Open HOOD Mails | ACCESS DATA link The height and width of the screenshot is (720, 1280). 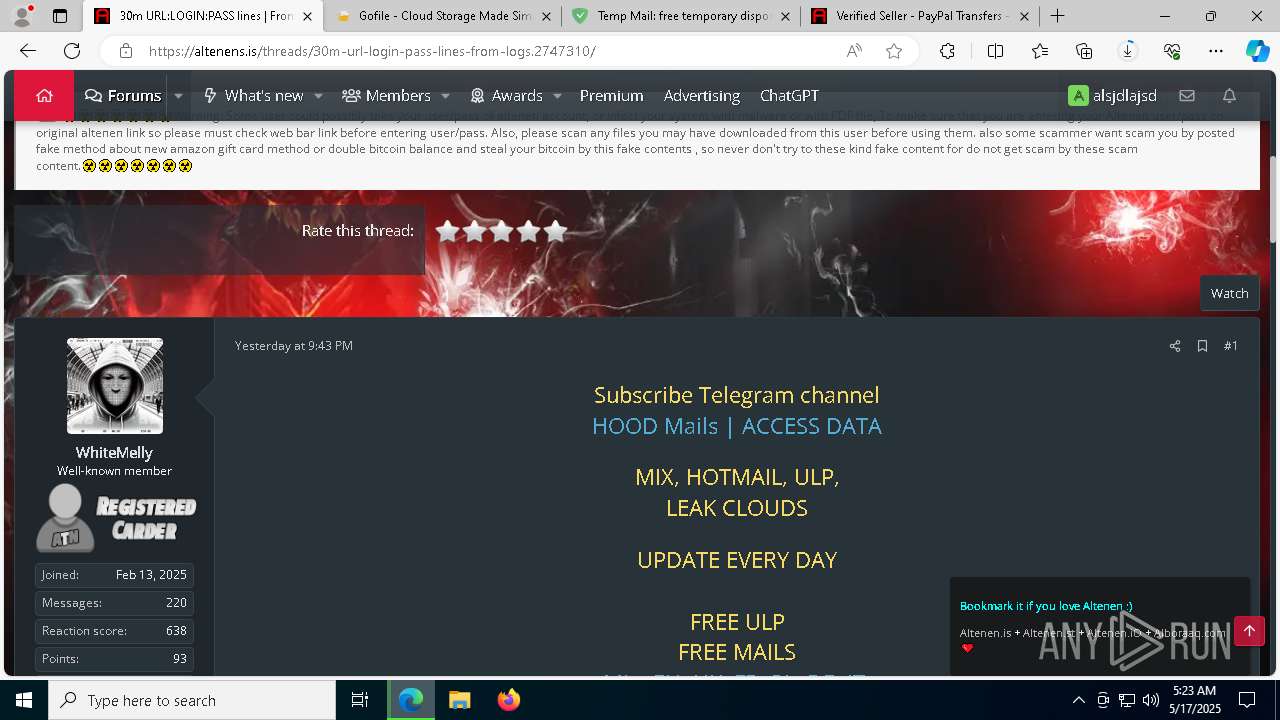point(737,426)
